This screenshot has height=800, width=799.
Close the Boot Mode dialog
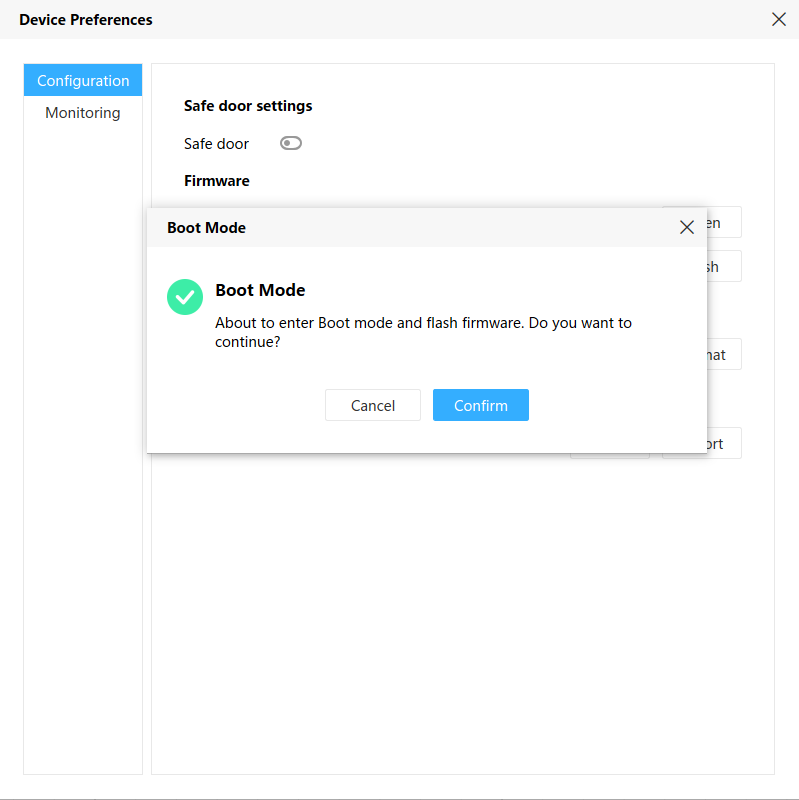tap(687, 228)
